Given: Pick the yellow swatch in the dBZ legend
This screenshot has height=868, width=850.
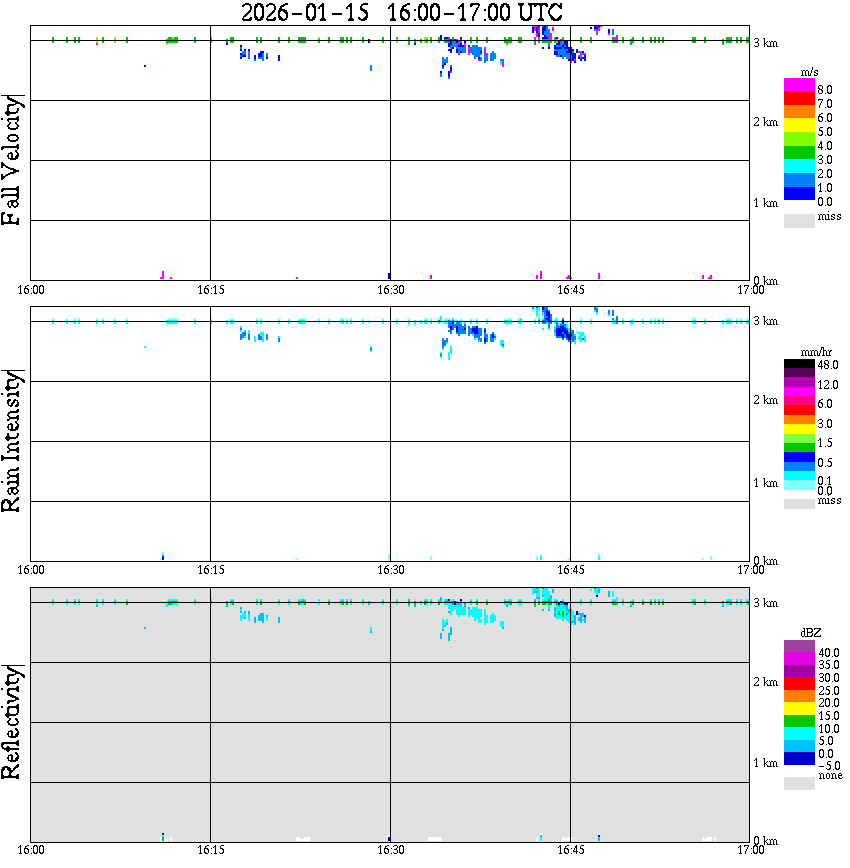Looking at the screenshot, I should 799,709.
